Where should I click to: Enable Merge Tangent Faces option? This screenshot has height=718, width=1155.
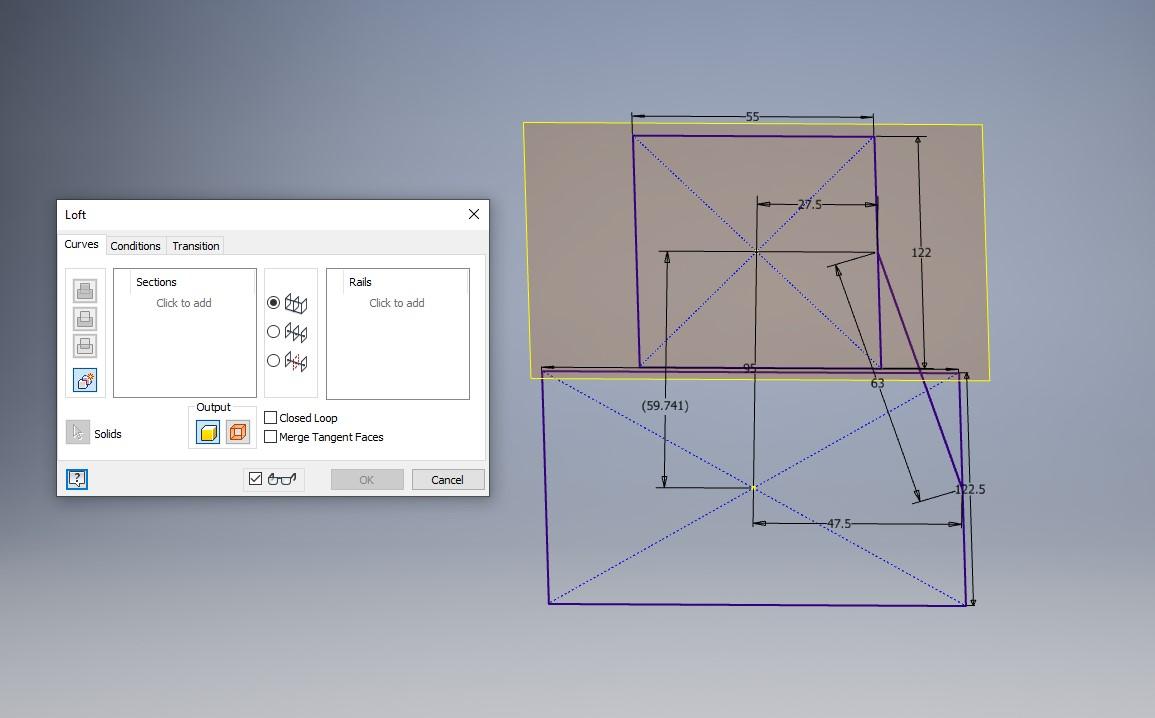click(x=270, y=437)
